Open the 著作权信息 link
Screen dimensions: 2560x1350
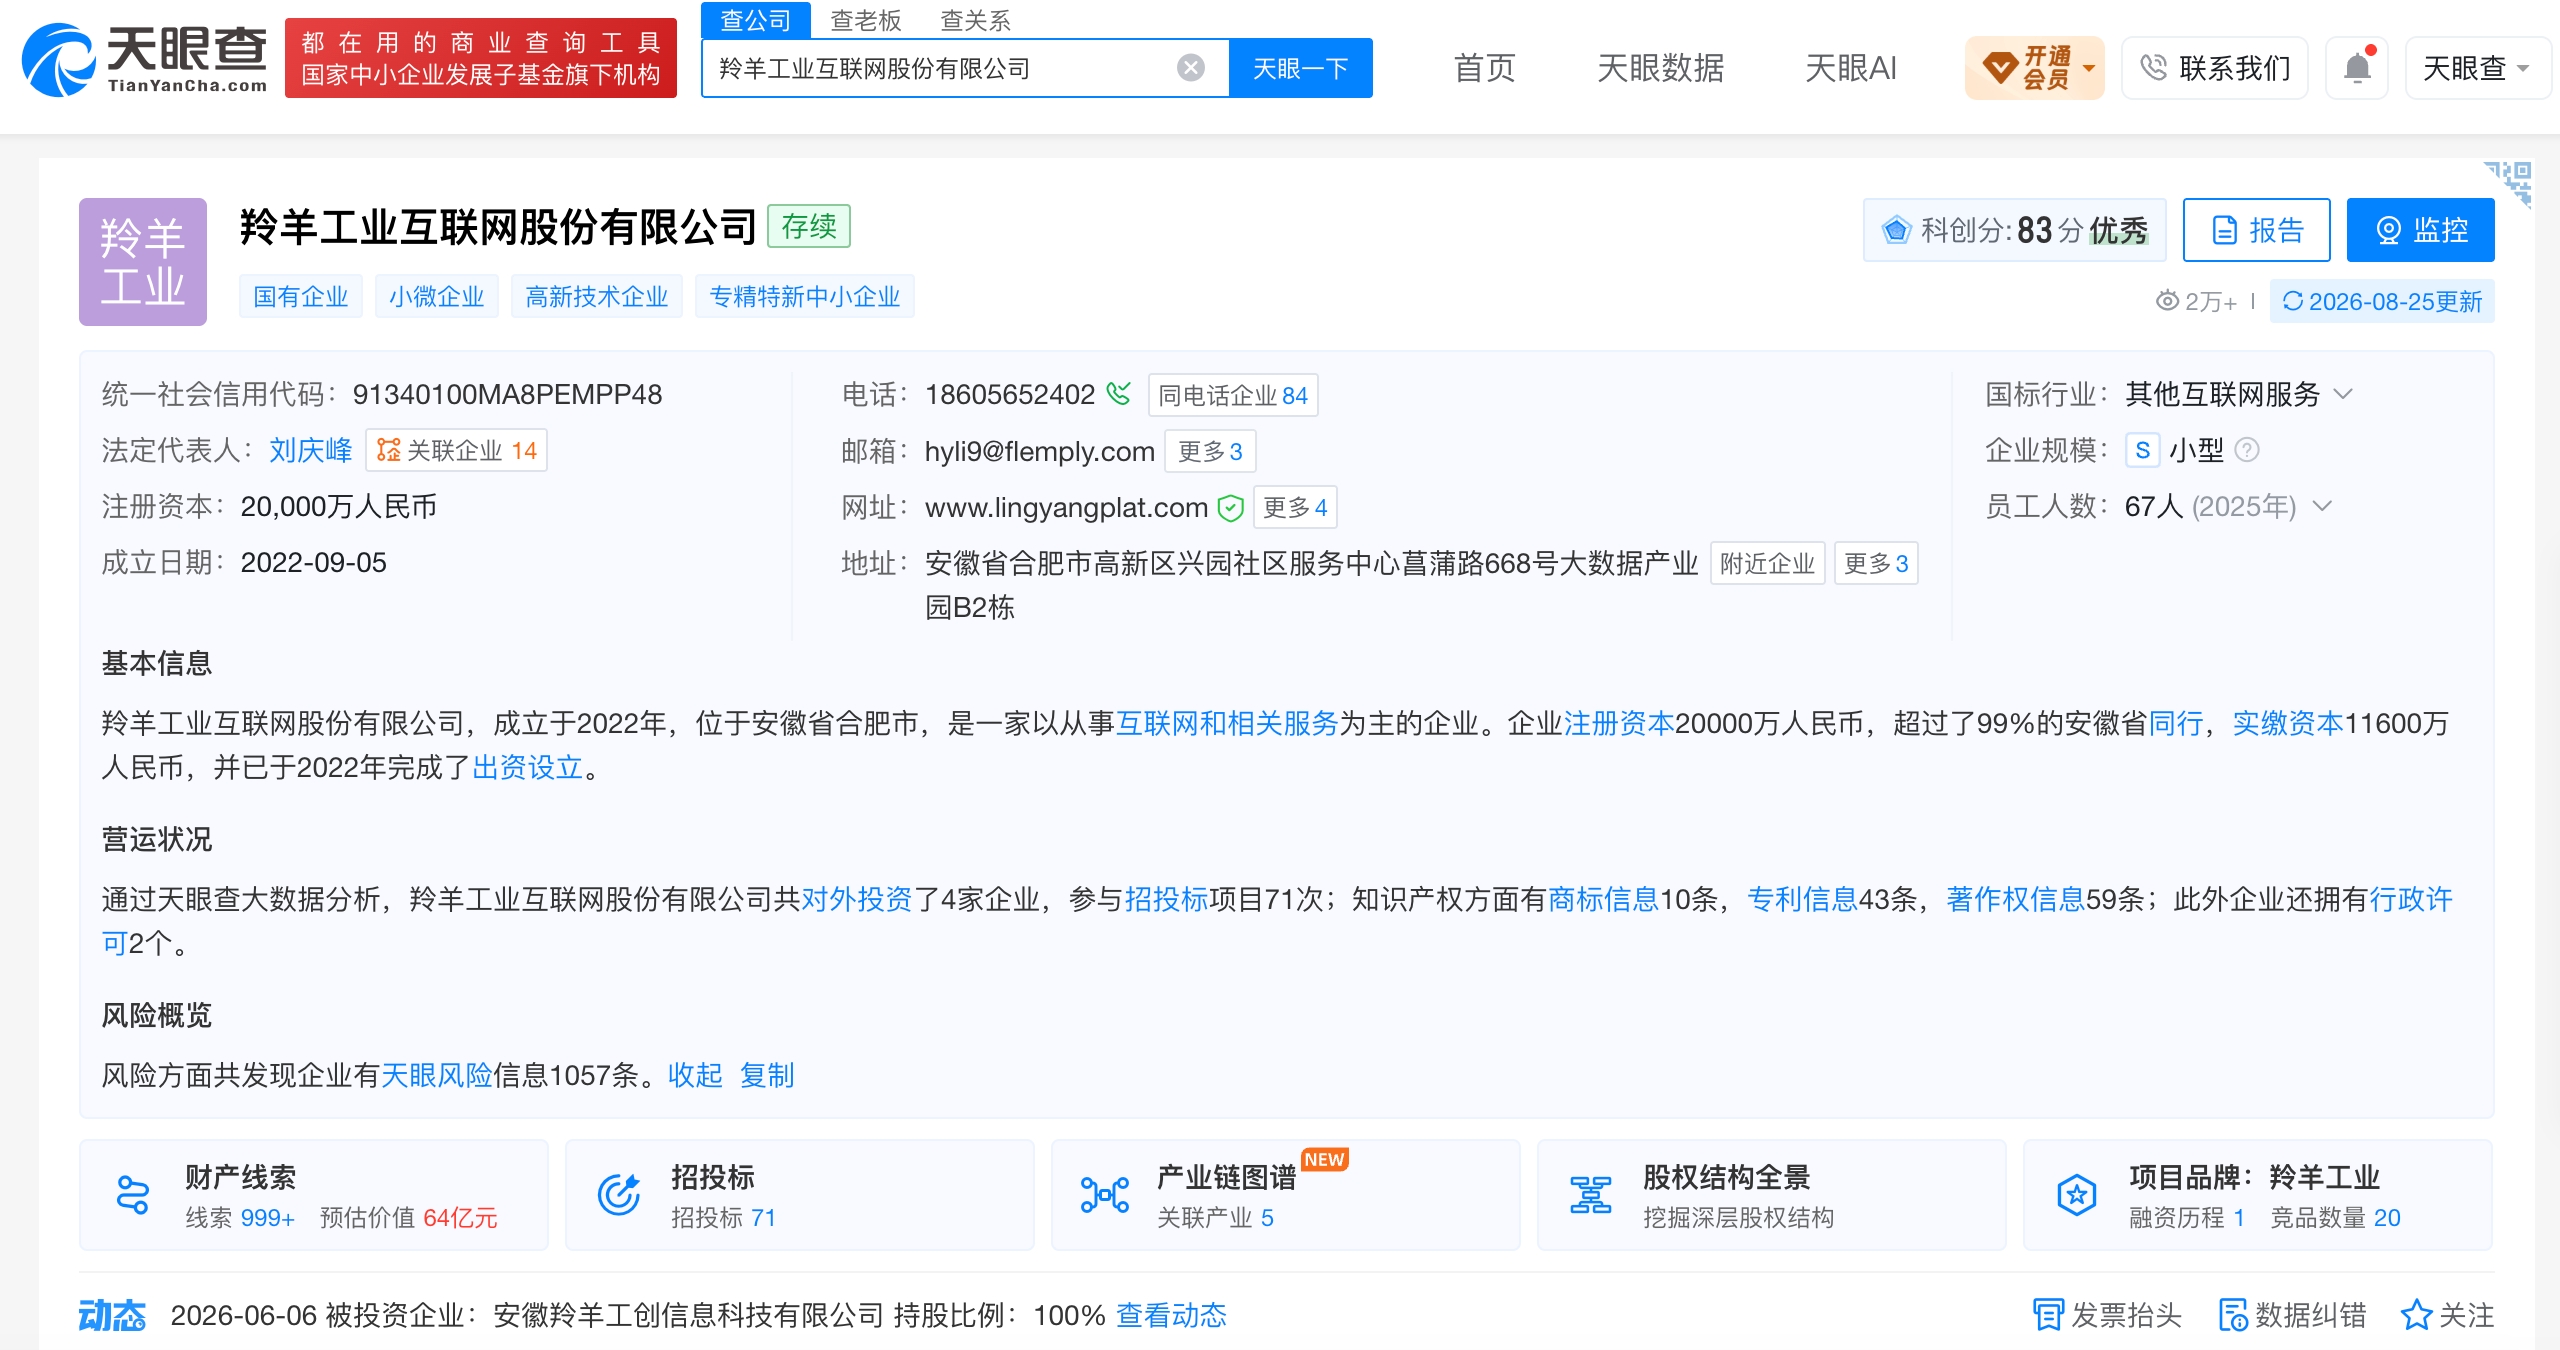pyautogui.click(x=2015, y=899)
